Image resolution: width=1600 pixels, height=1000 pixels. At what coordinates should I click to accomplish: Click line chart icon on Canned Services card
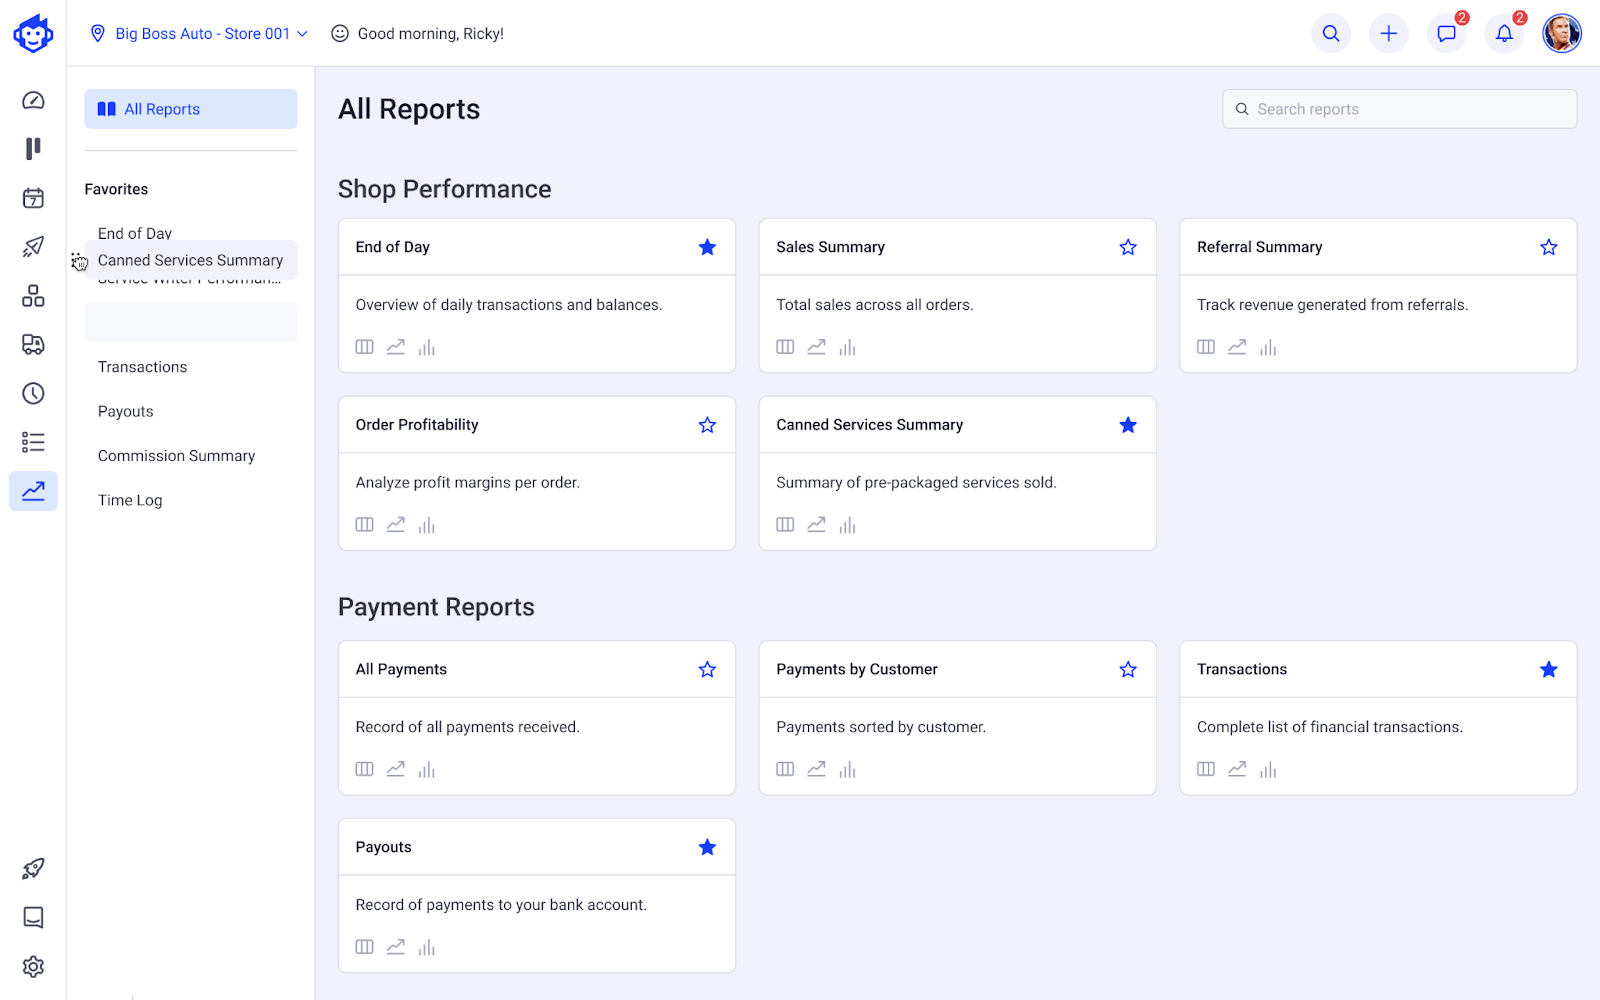coord(817,525)
